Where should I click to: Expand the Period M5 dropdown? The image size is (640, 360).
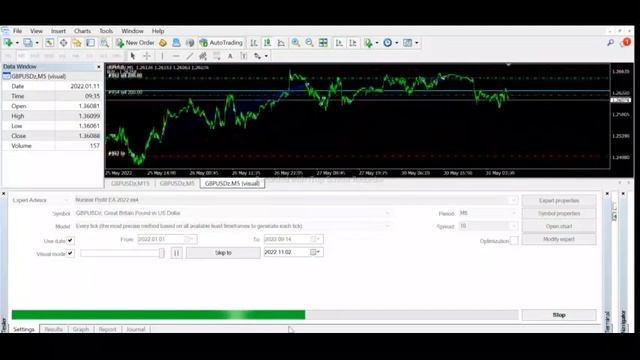[x=514, y=213]
